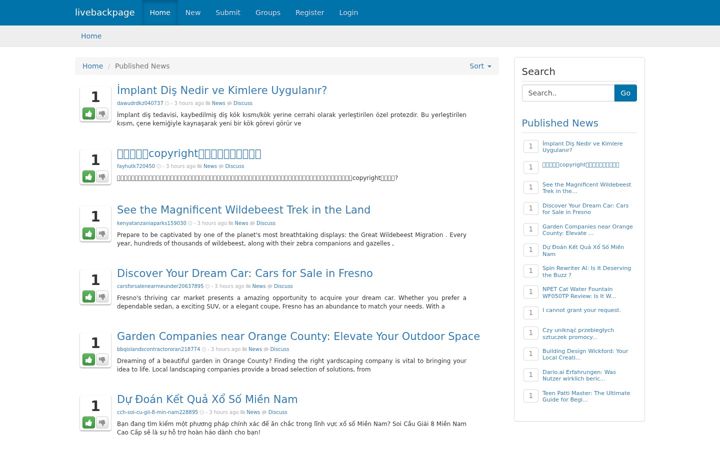Viewport: 720px width, 450px height.
Task: Open the Published News sidebar heading
Action: [560, 123]
